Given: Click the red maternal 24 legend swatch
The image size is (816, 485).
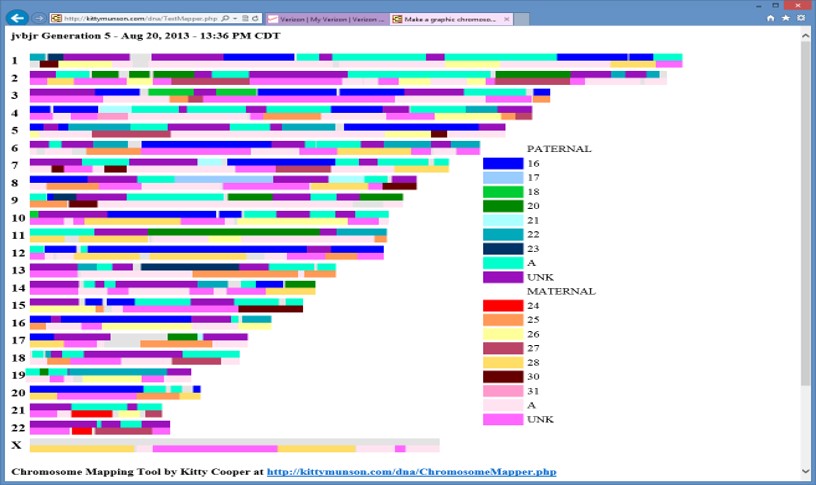Looking at the screenshot, I should [x=503, y=305].
